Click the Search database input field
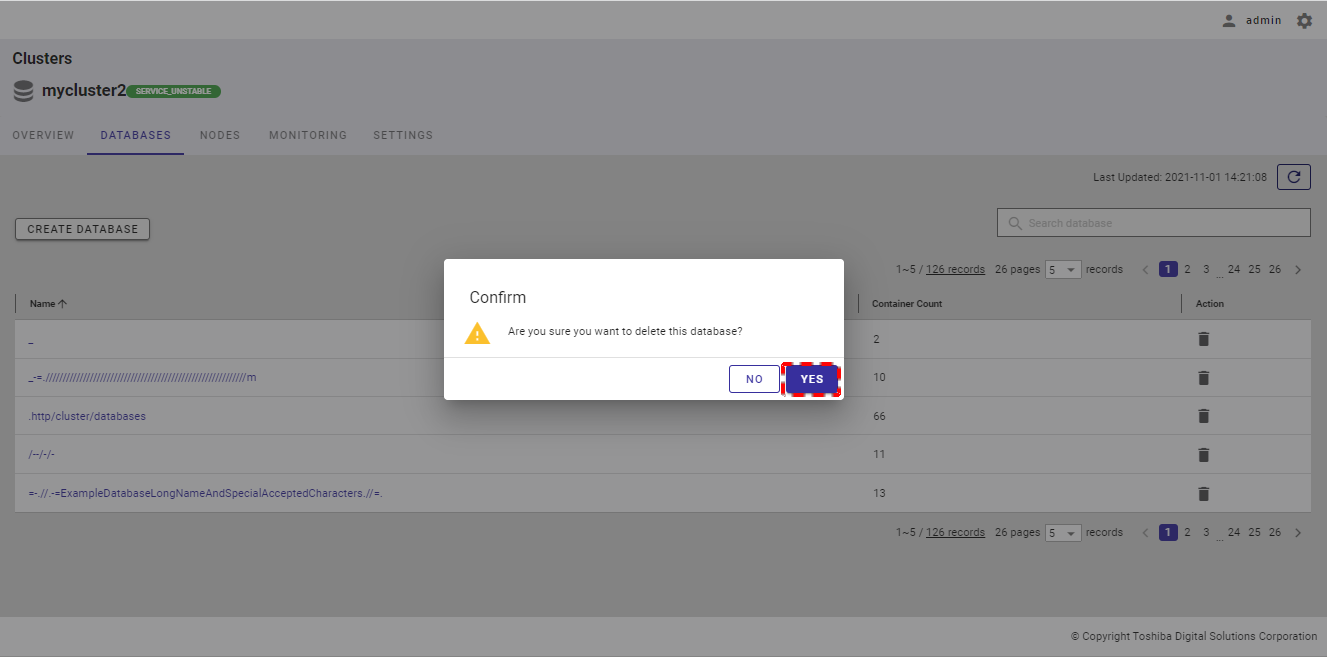This screenshot has height=657, width=1327. coord(1160,223)
